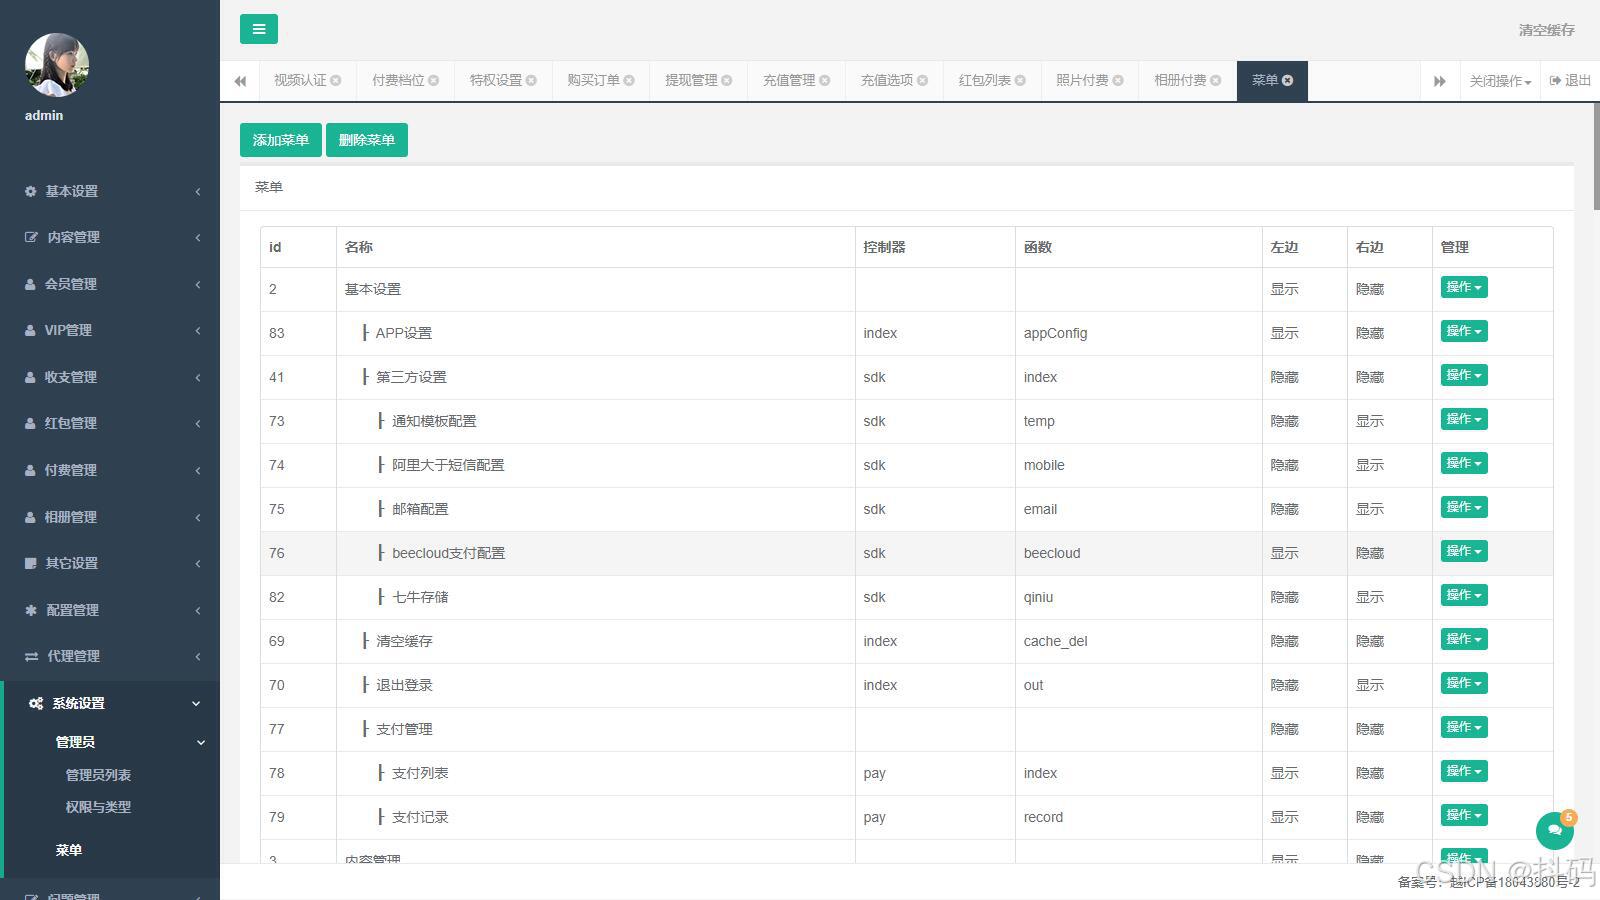Screen dimensions: 1600x900
Task: Click the 阿里大于短信配置 row name
Action: tap(448, 465)
